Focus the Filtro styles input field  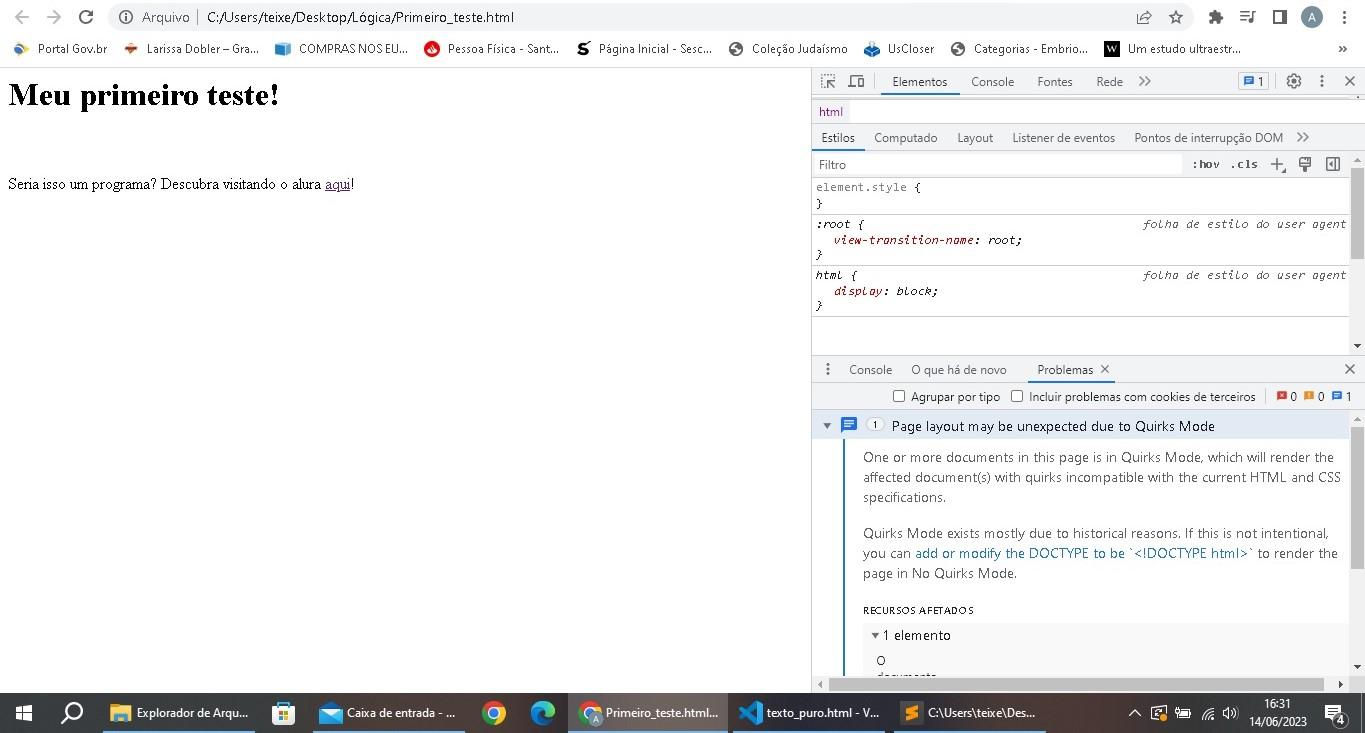tap(998, 165)
